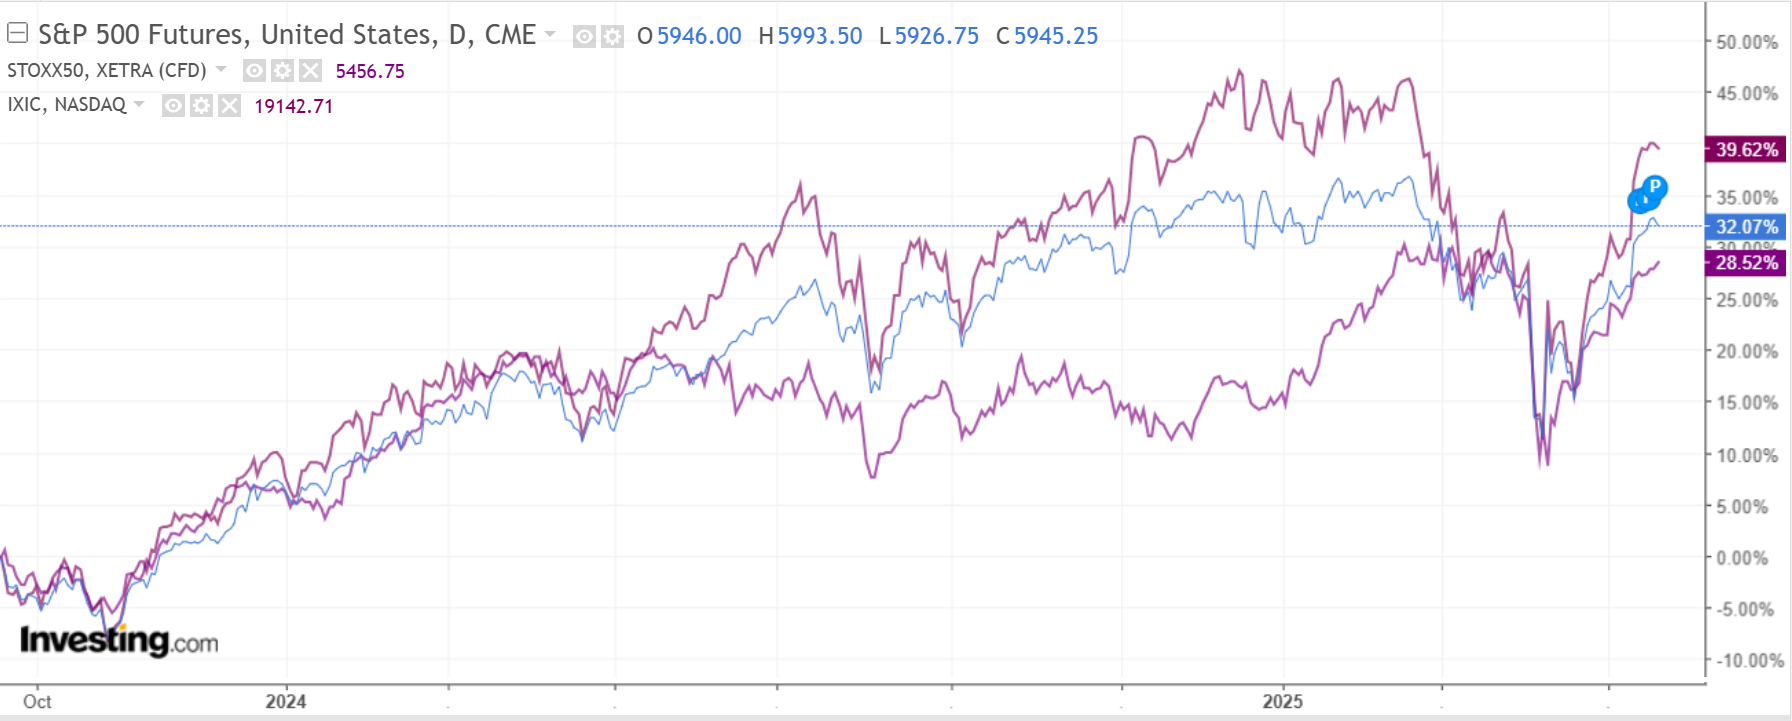1792x721 pixels.
Task: Remove the IXIC NASDAQ comparison series
Action: 229,106
